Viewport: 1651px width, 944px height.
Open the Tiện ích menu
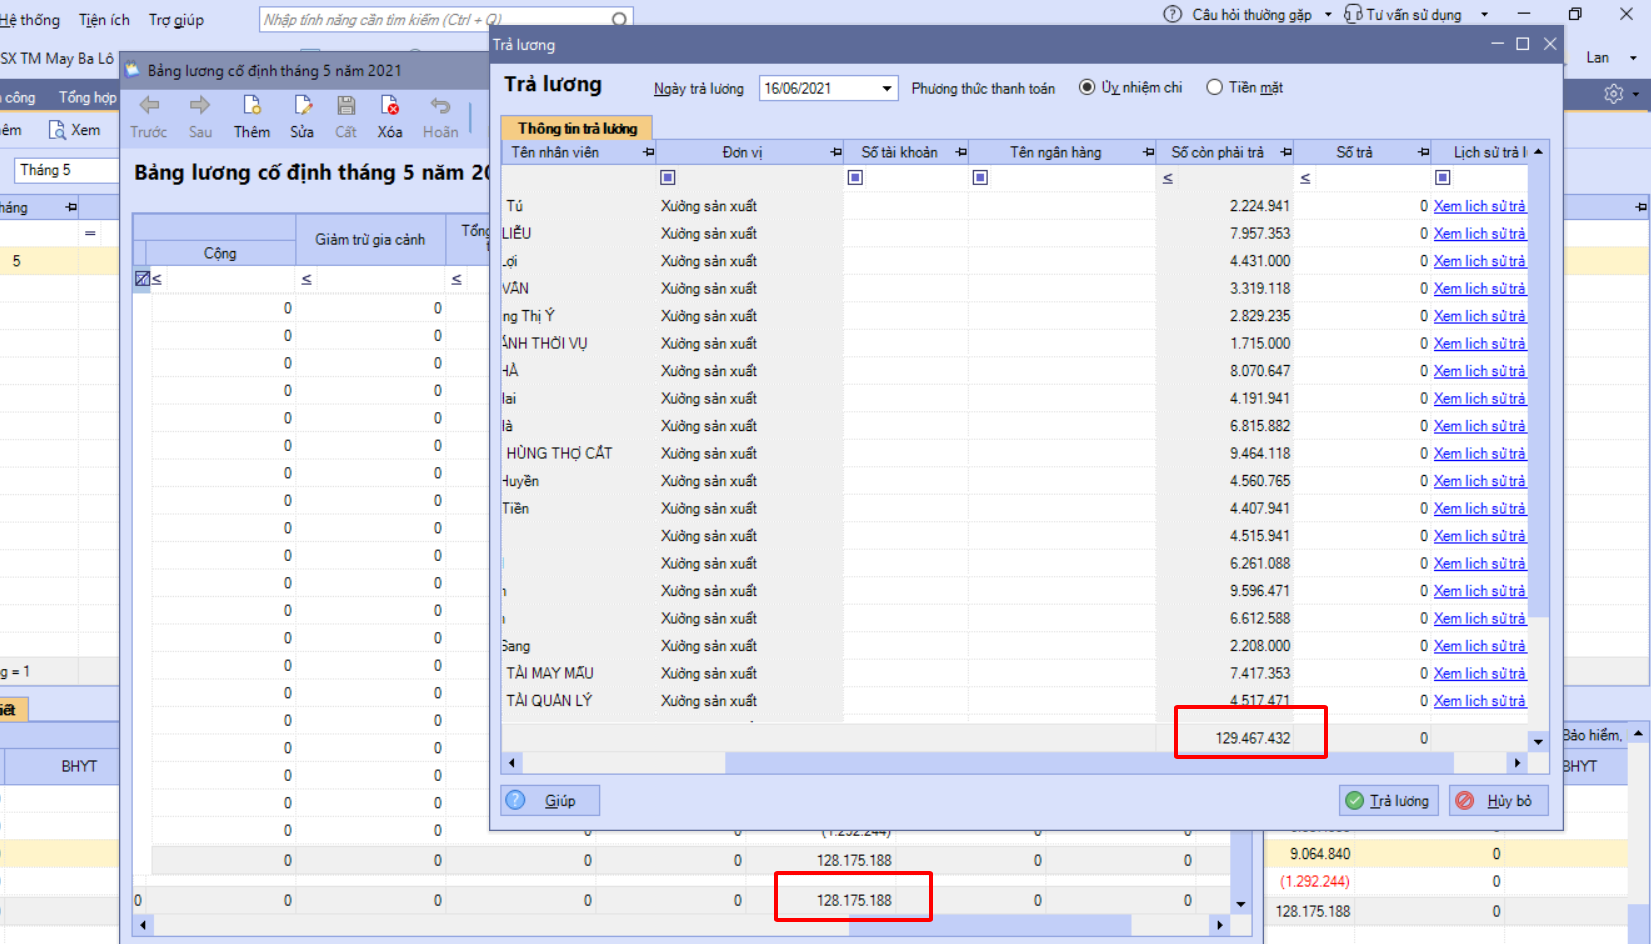[104, 19]
